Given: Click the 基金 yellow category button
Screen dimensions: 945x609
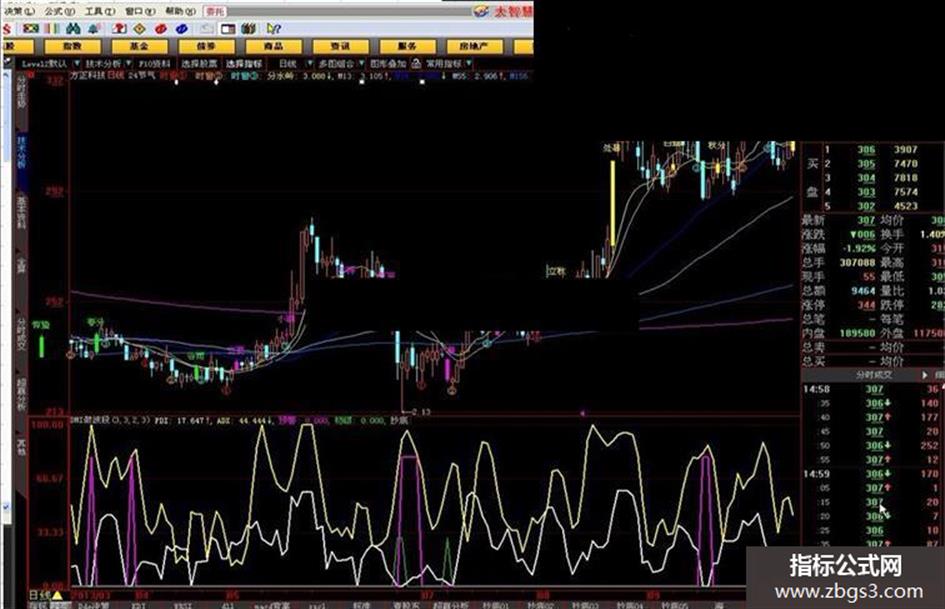Looking at the screenshot, I should [x=139, y=46].
